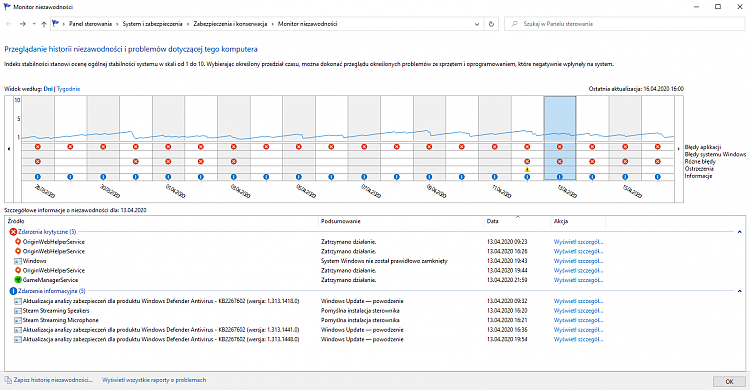Click application failure icon for 28.03.2020
The width and height of the screenshot is (750, 390).
38,147
